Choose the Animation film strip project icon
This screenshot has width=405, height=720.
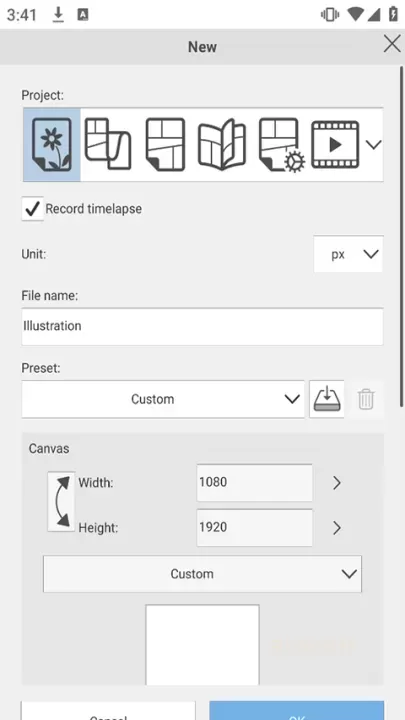(x=335, y=145)
